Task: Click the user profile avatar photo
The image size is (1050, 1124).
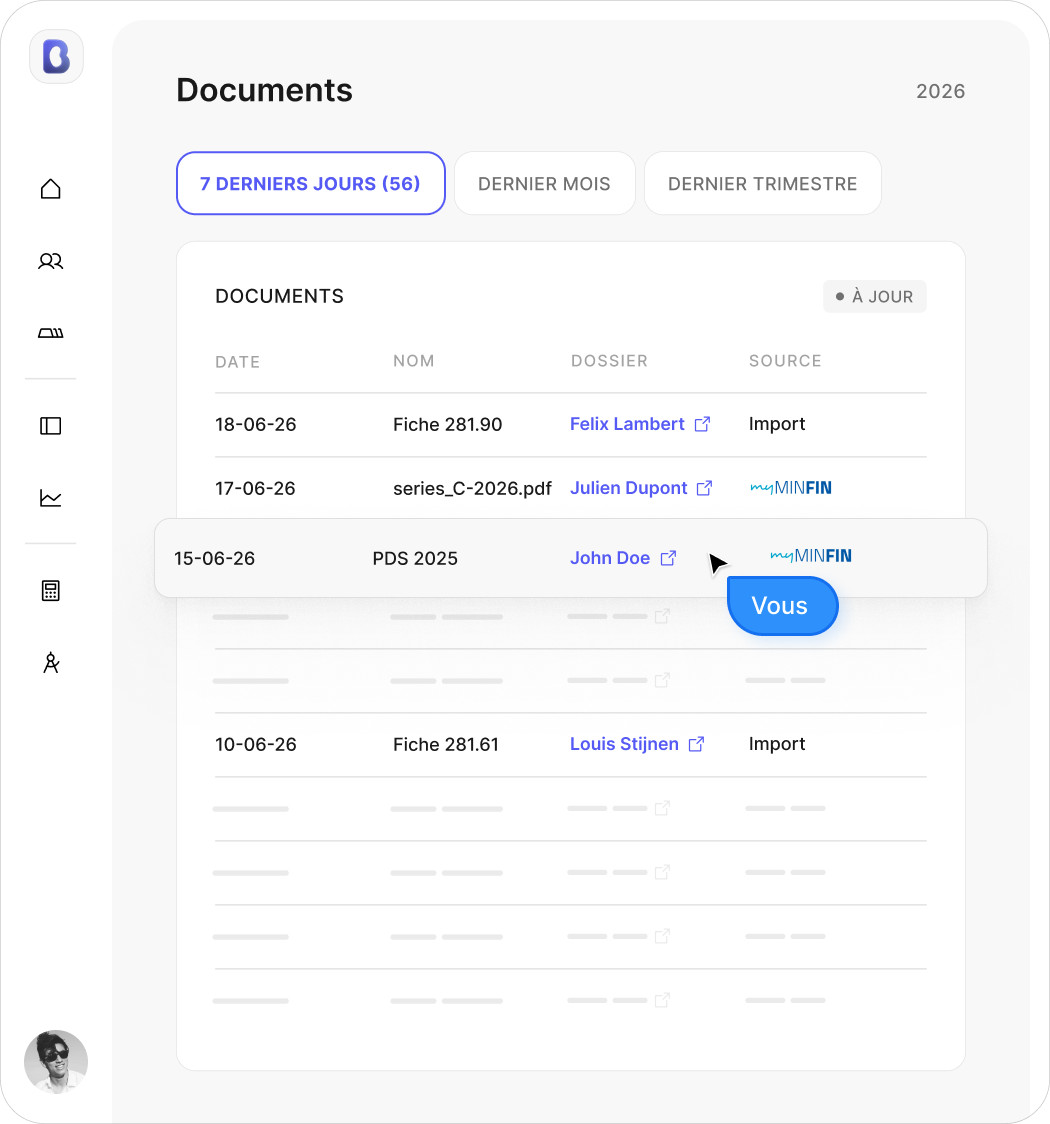Action: pyautogui.click(x=56, y=1062)
